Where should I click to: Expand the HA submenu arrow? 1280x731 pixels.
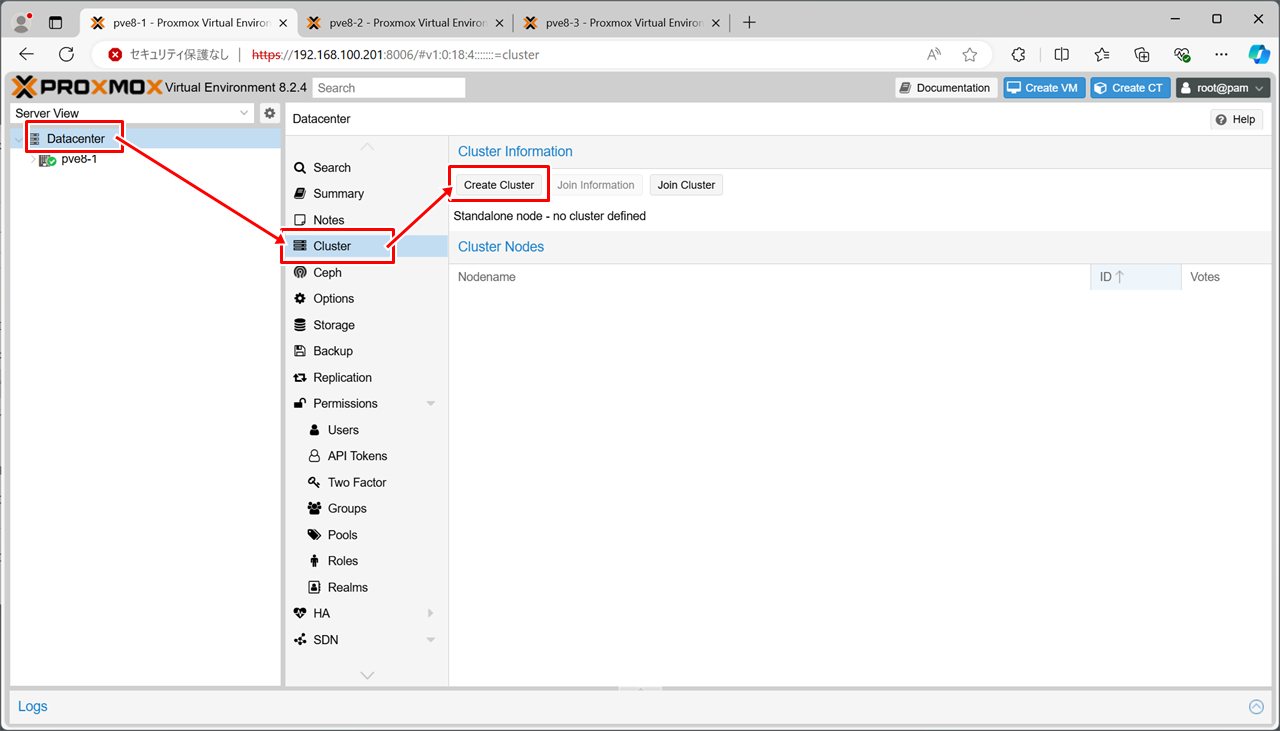pos(431,613)
